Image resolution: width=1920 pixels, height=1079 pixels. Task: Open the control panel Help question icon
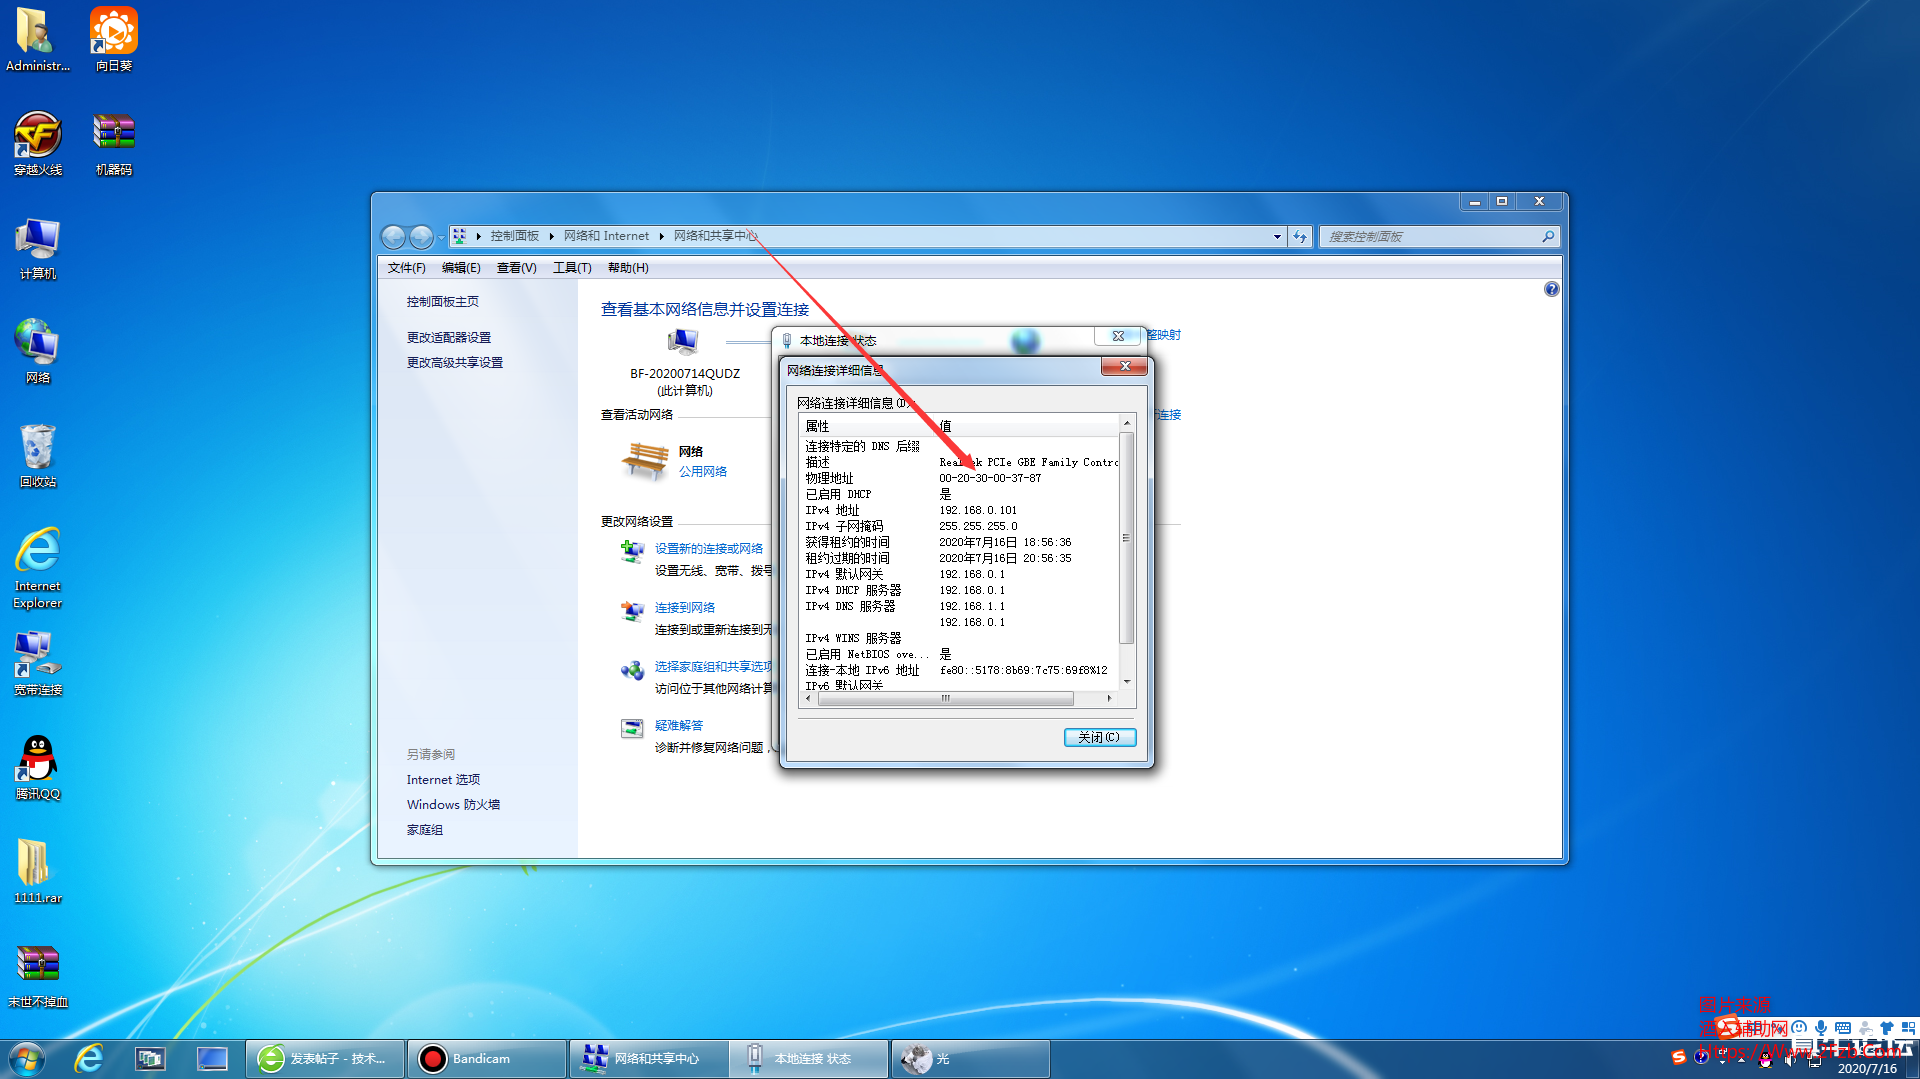pyautogui.click(x=1551, y=289)
